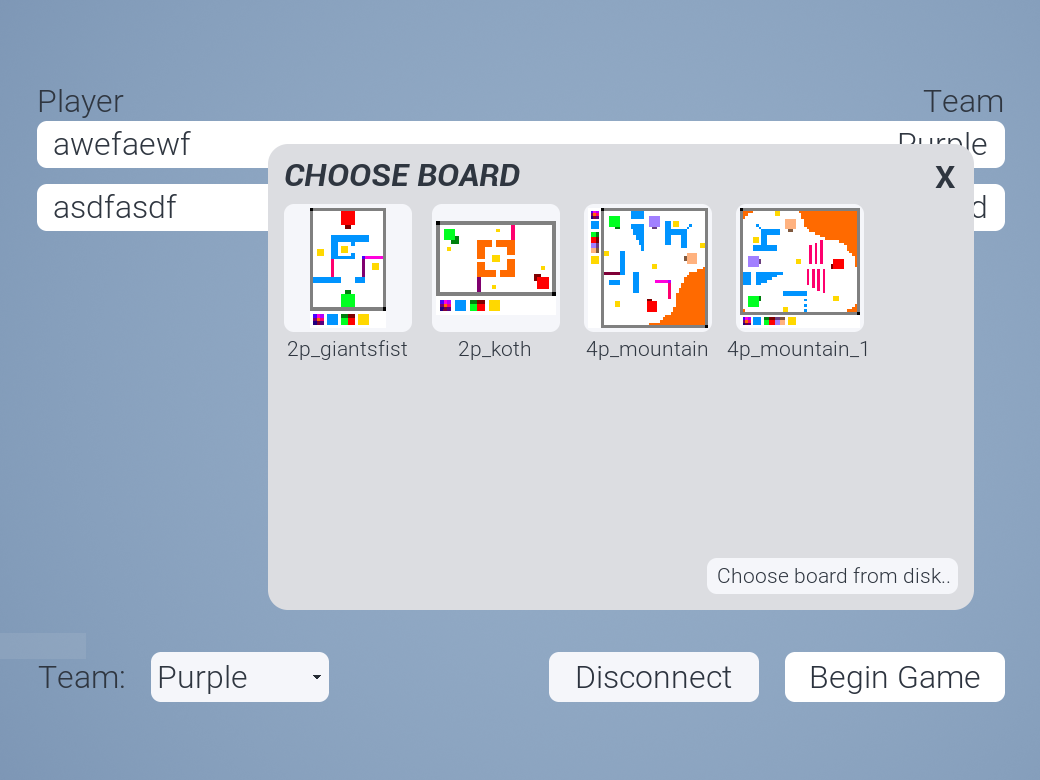Click the 2p_giantsfist label text
This screenshot has height=780, width=1040.
coord(347,349)
